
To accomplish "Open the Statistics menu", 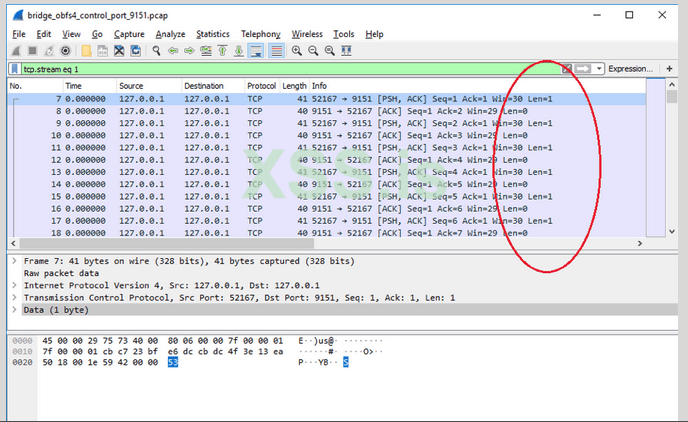I will [x=213, y=34].
